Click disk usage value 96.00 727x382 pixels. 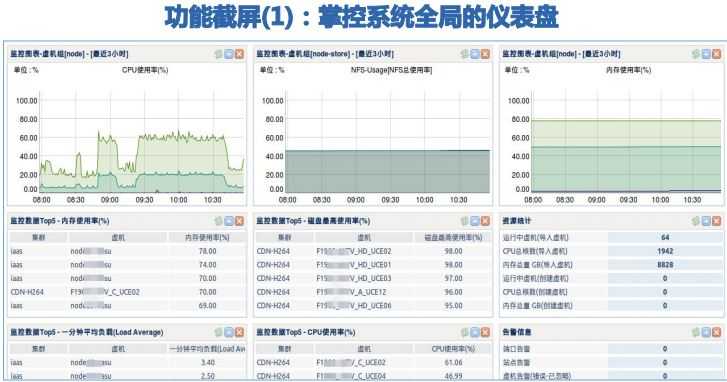click(453, 292)
